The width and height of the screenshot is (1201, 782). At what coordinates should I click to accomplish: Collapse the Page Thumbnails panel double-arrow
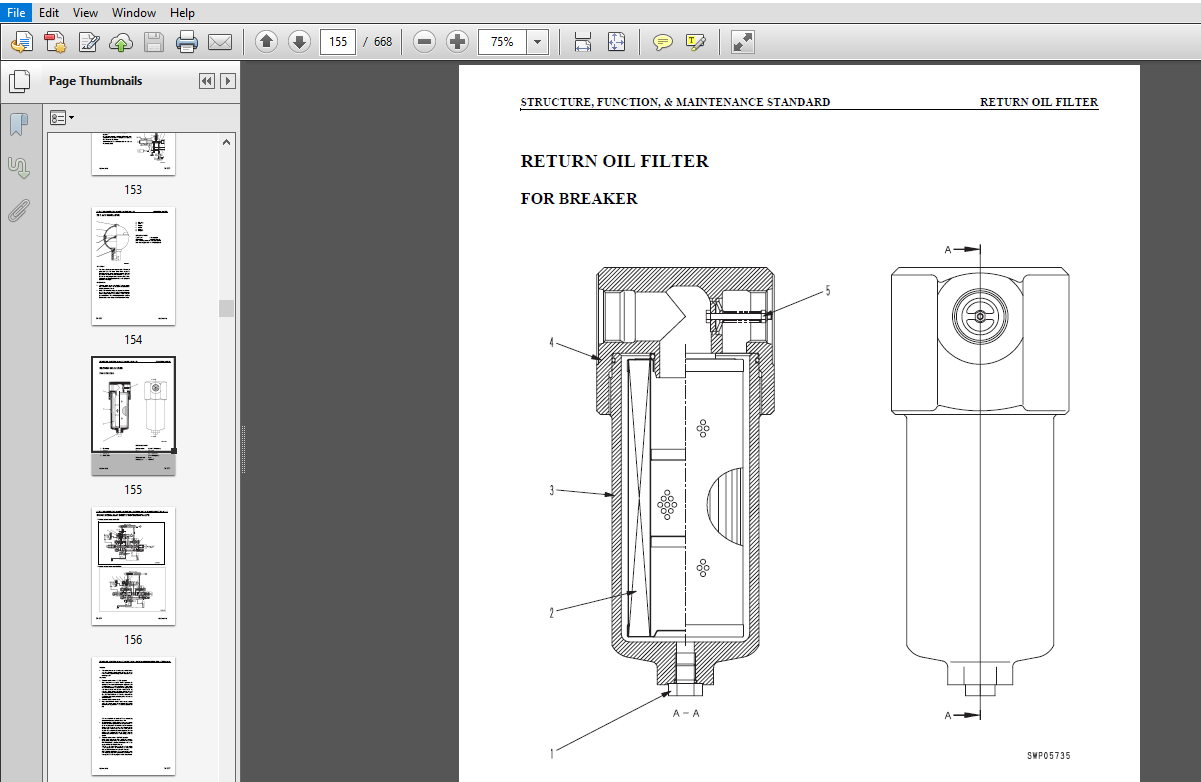207,81
